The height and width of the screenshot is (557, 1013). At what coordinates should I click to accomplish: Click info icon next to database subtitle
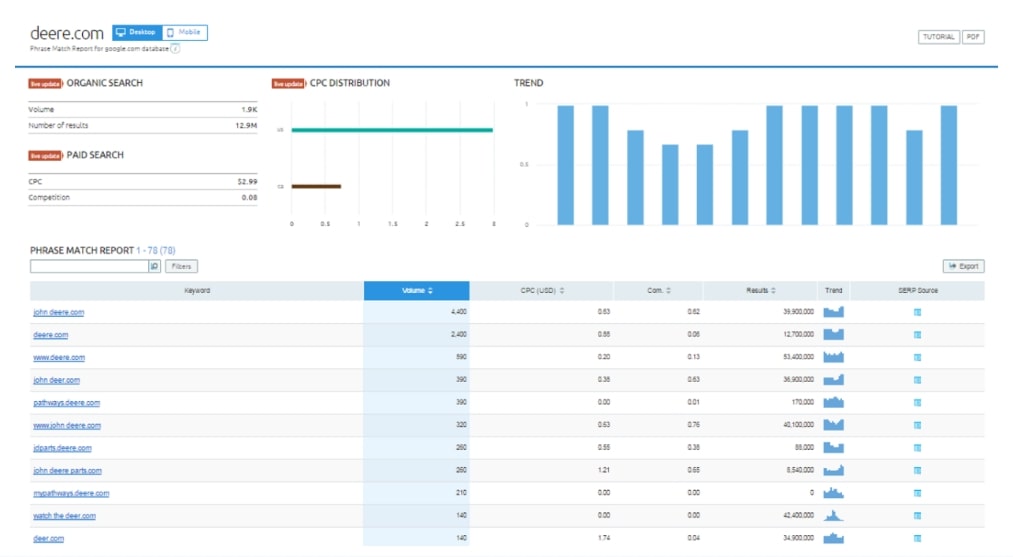point(175,48)
